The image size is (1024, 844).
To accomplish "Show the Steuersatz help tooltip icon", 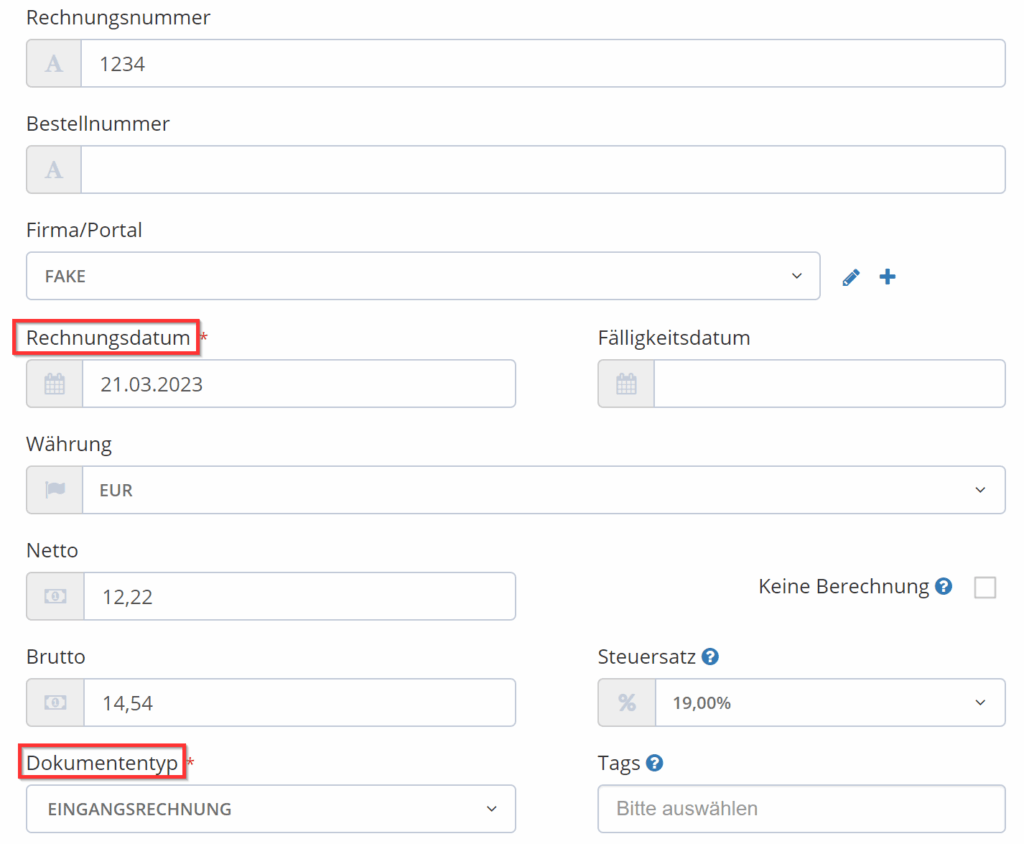I will pyautogui.click(x=711, y=657).
